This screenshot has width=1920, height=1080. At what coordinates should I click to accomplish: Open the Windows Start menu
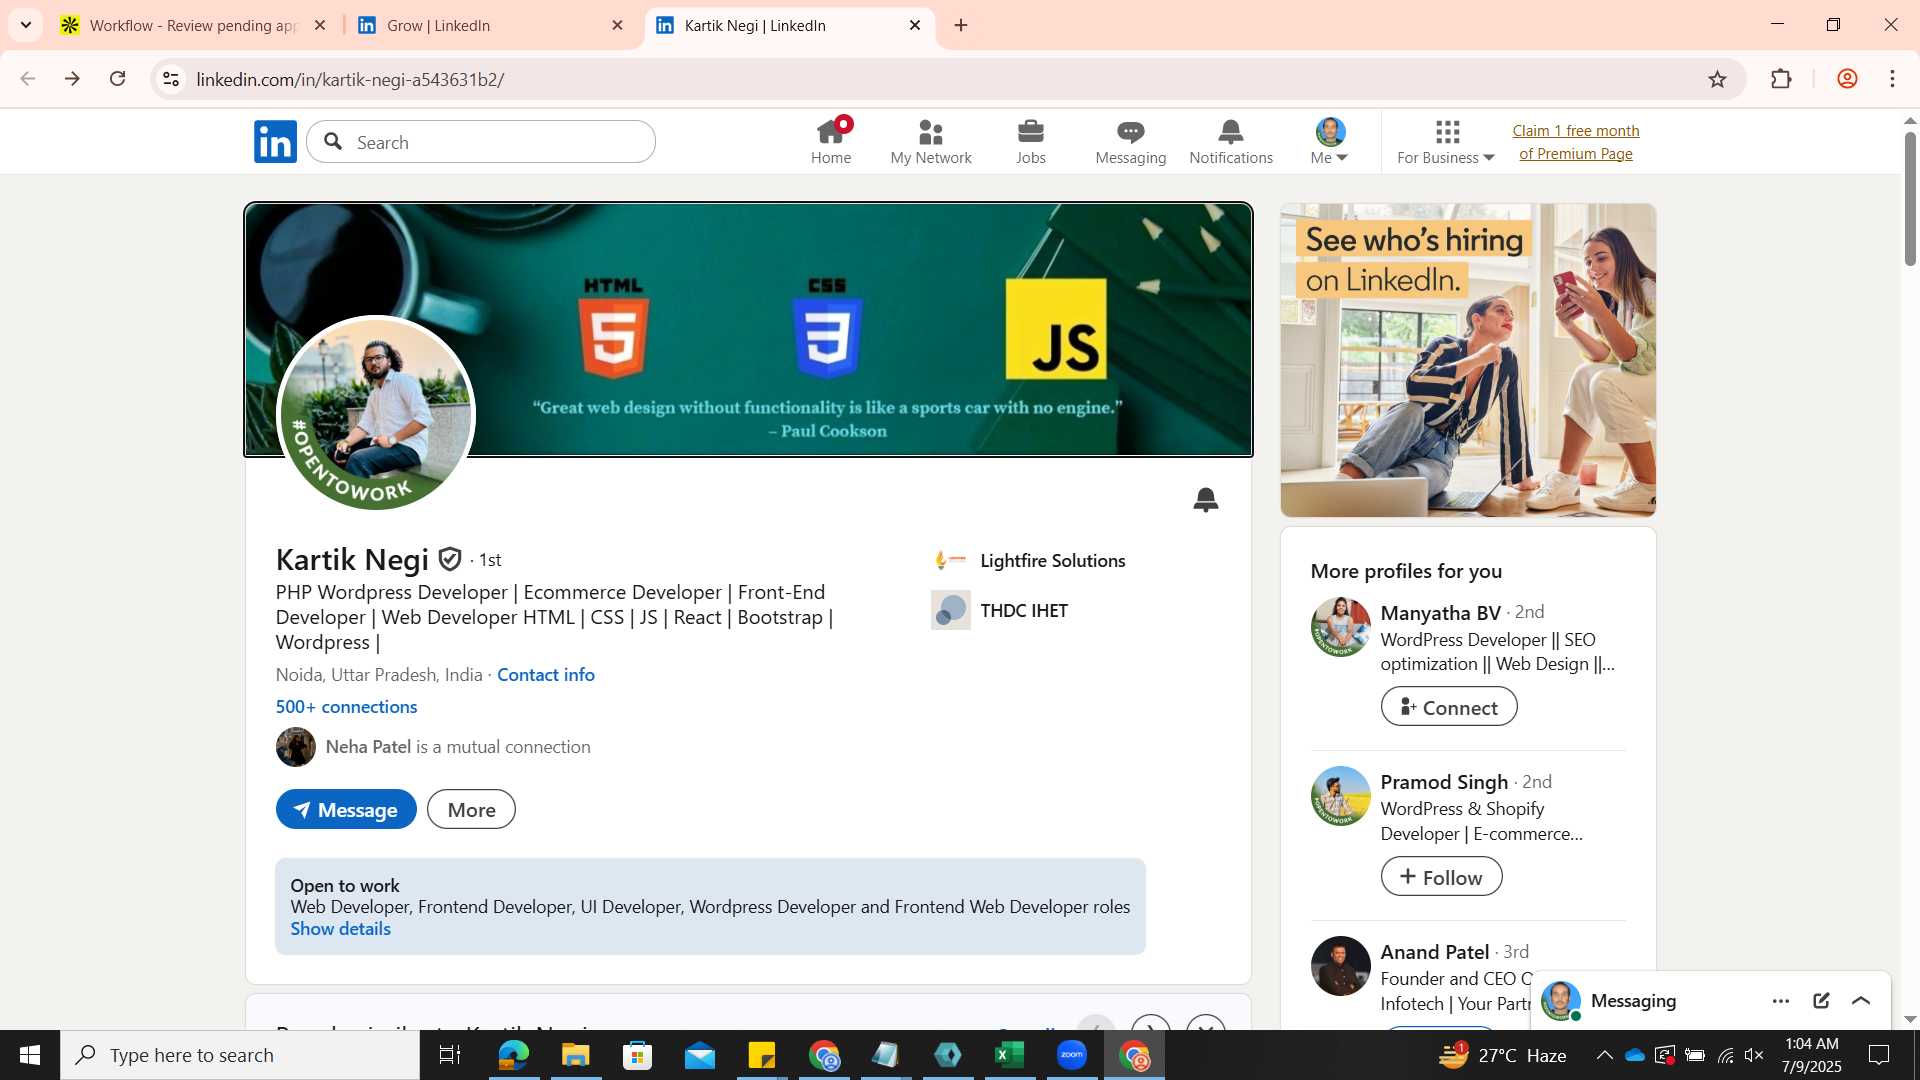tap(30, 1055)
